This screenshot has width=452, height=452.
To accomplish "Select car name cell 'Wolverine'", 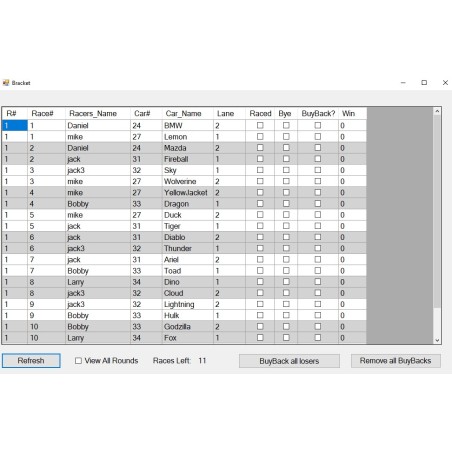I will pos(188,181).
